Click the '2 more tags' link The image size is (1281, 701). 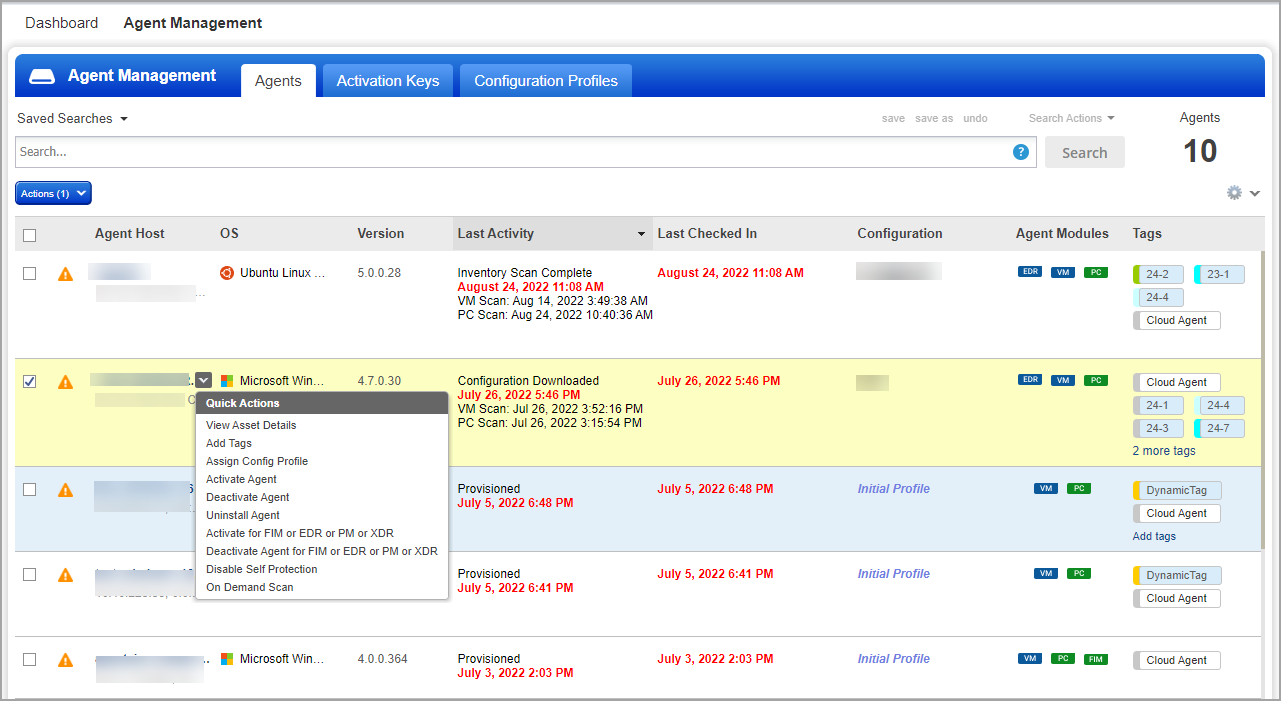click(1164, 451)
